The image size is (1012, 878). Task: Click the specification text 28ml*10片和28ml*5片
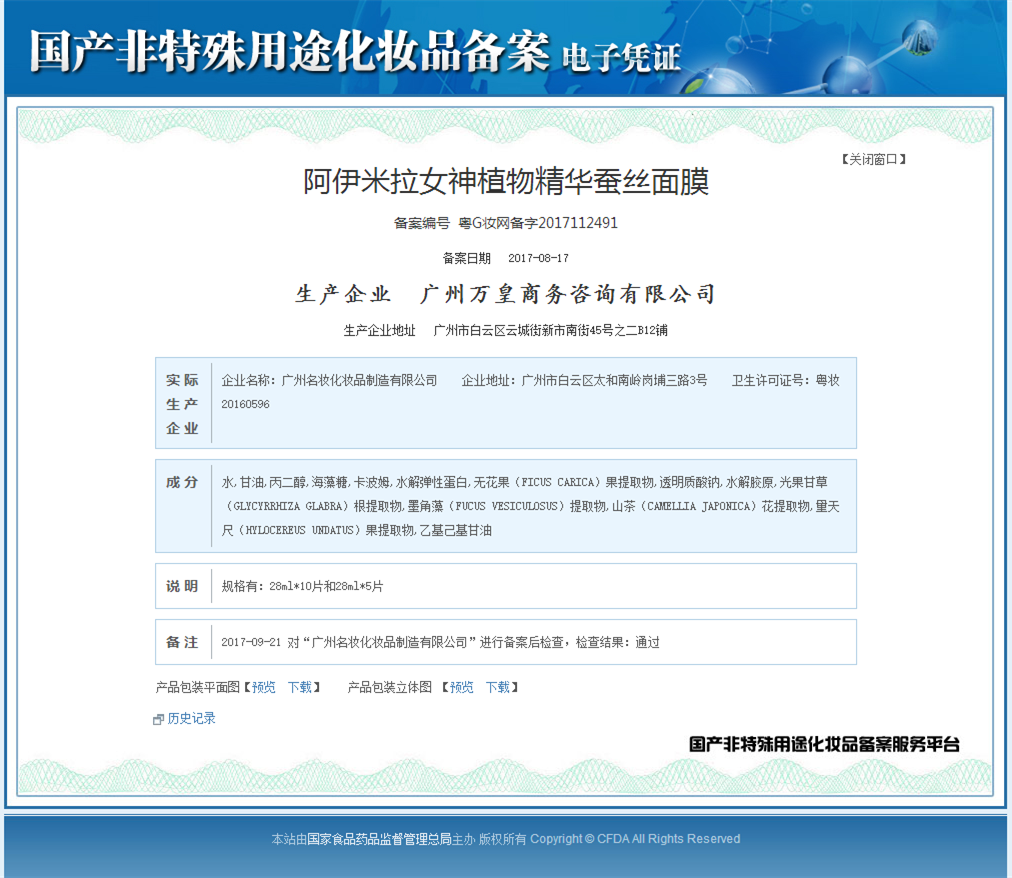coord(326,586)
